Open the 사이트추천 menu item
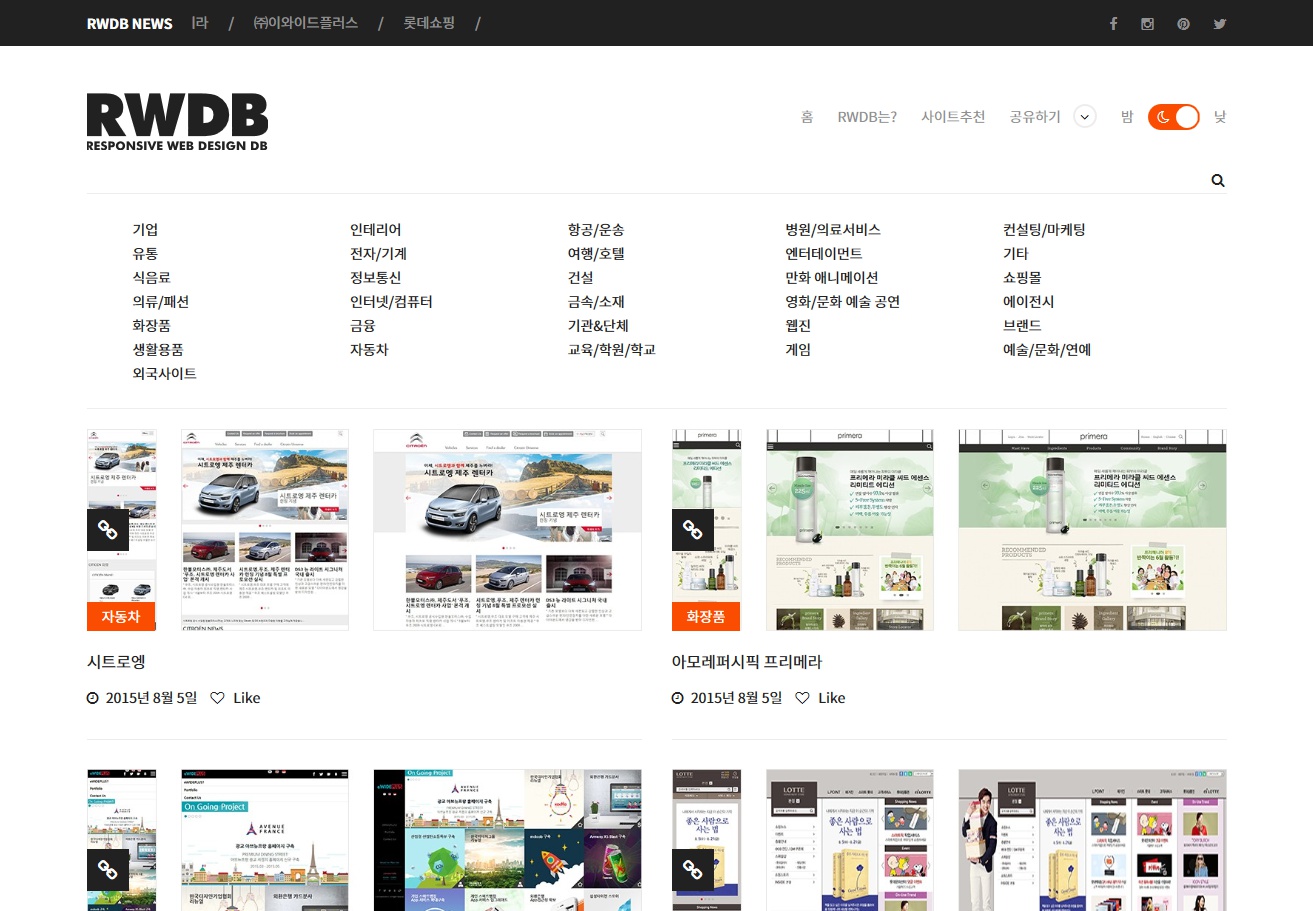The width and height of the screenshot is (1313, 911). 953,117
